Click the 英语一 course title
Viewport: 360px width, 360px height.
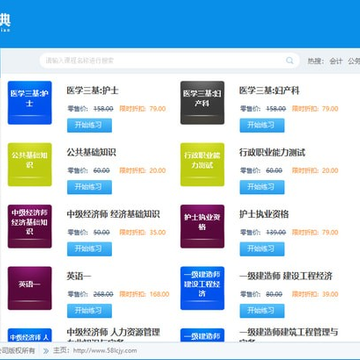tap(79, 276)
